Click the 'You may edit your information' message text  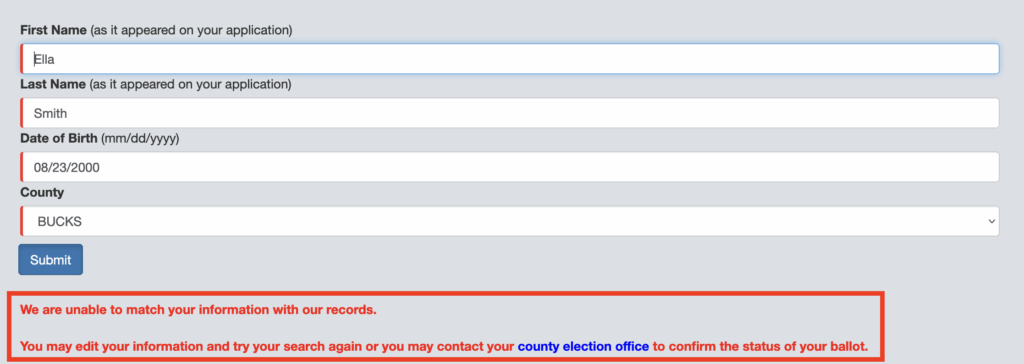click(267, 346)
